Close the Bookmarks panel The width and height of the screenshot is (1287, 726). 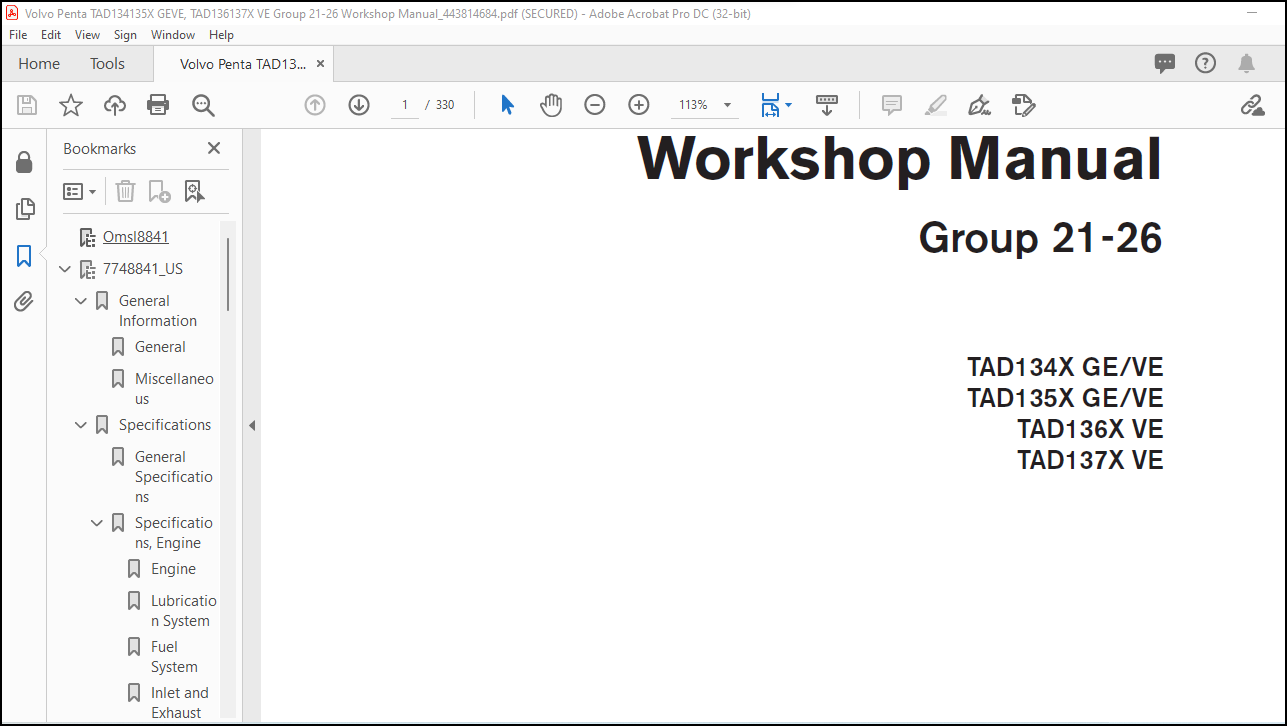[x=213, y=148]
